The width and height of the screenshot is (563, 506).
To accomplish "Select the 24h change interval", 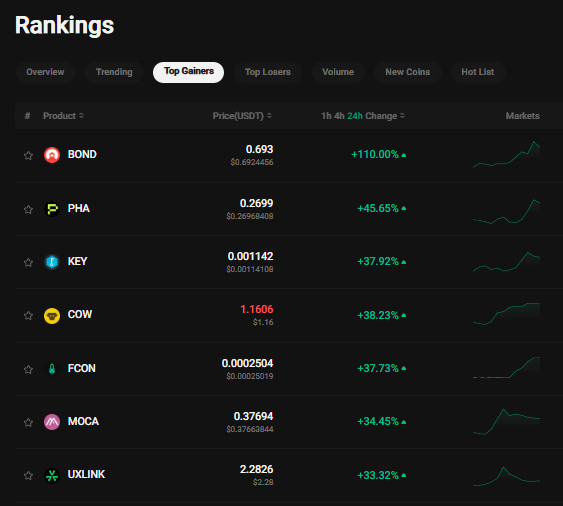I will click(355, 116).
